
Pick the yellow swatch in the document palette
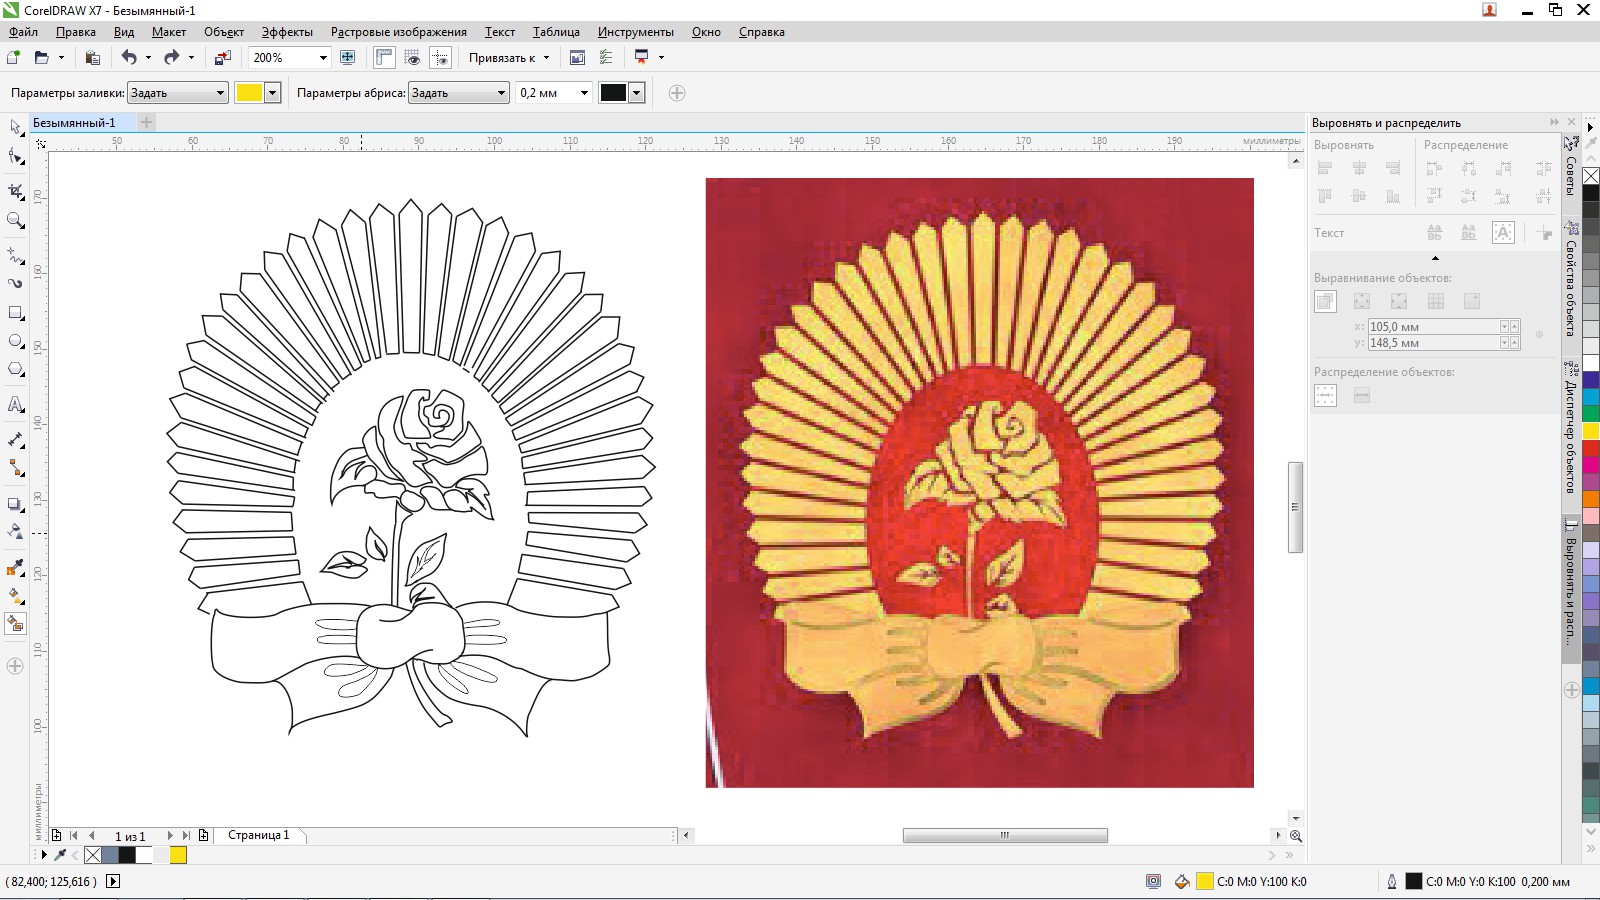[x=178, y=855]
